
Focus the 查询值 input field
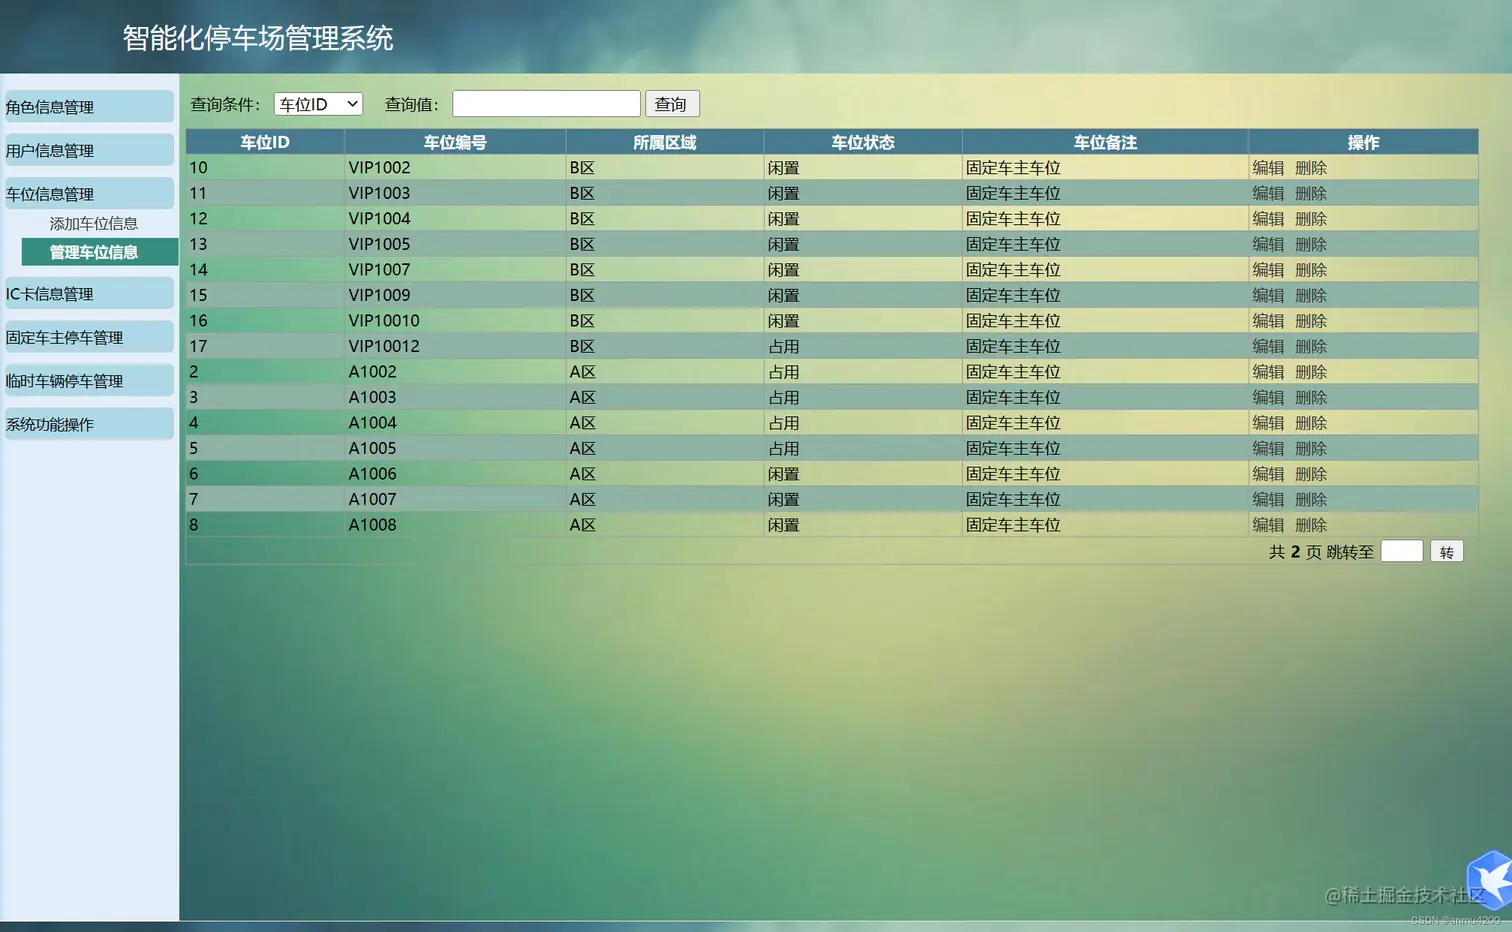pos(546,104)
